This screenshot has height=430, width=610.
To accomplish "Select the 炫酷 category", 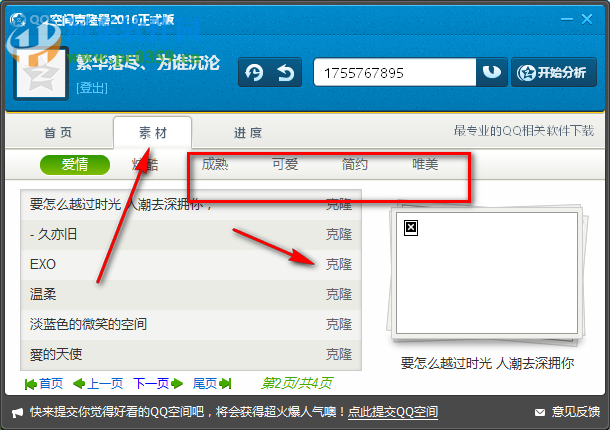I will (x=145, y=165).
